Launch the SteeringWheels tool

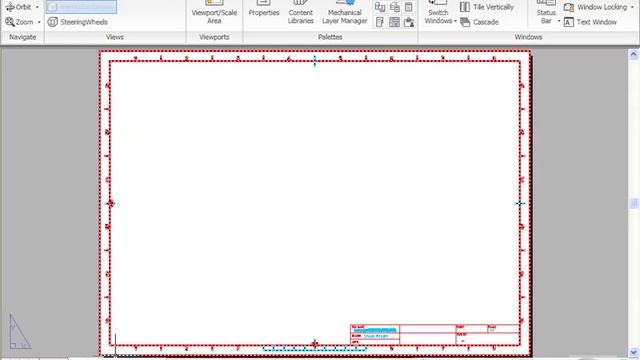[78, 22]
